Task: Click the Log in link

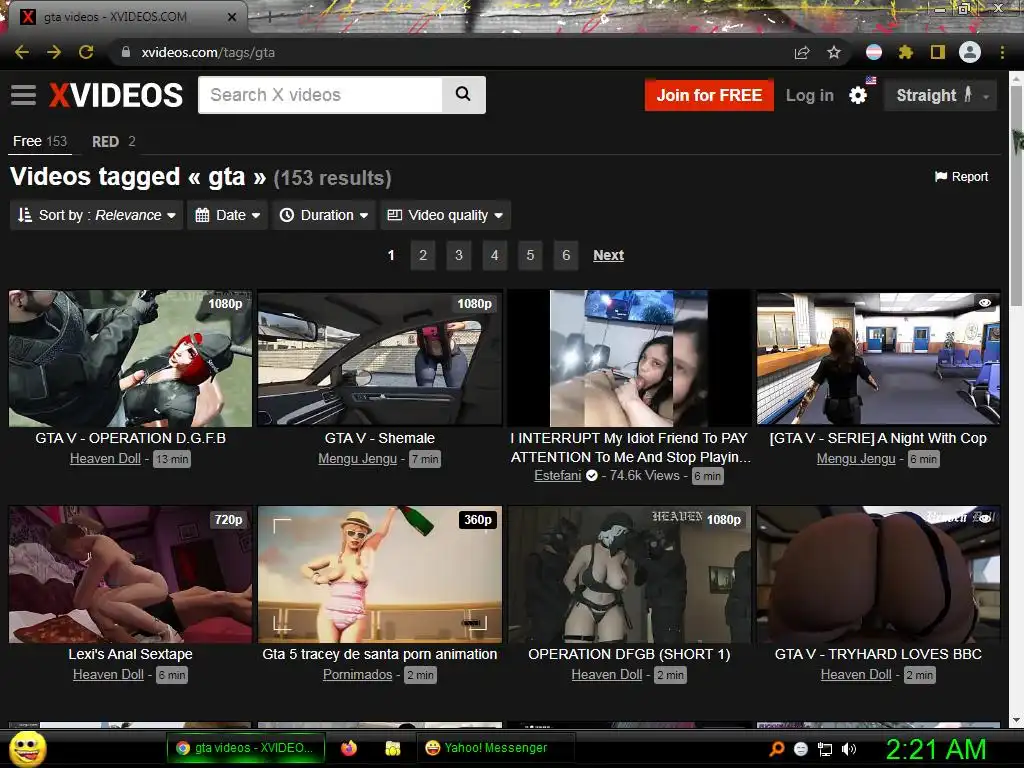Action: coord(810,95)
